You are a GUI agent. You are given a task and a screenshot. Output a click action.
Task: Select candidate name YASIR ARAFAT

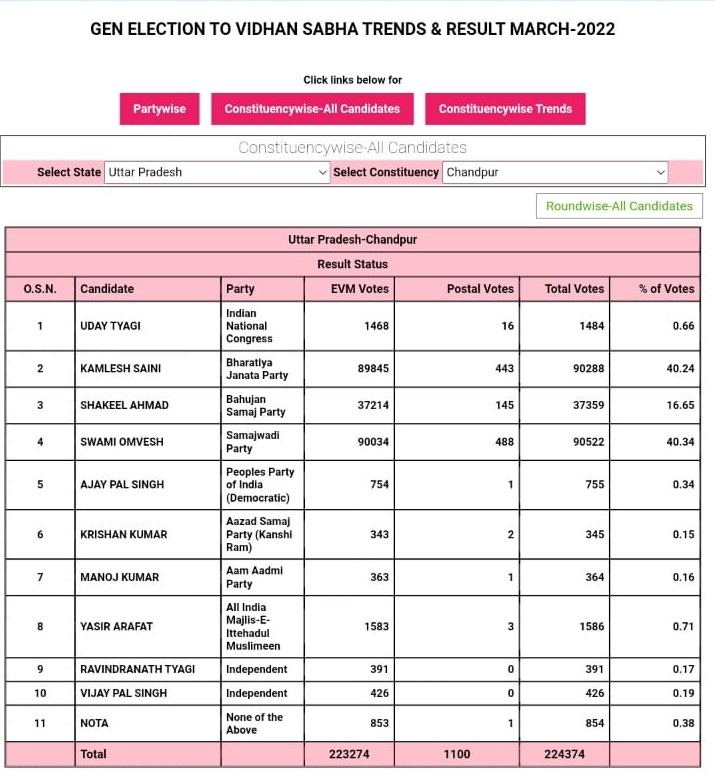pyautogui.click(x=116, y=626)
